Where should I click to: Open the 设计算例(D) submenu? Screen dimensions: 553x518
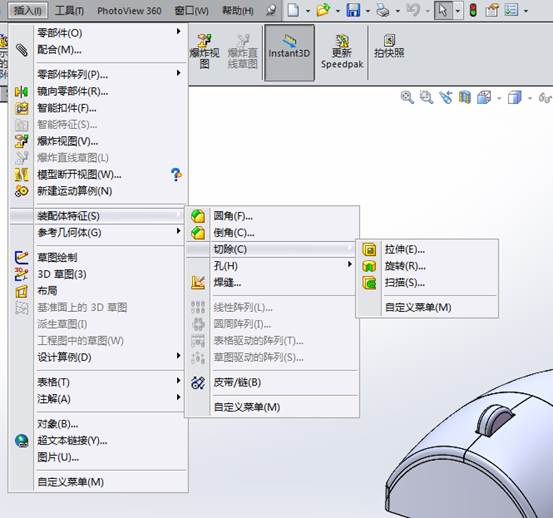click(98, 357)
